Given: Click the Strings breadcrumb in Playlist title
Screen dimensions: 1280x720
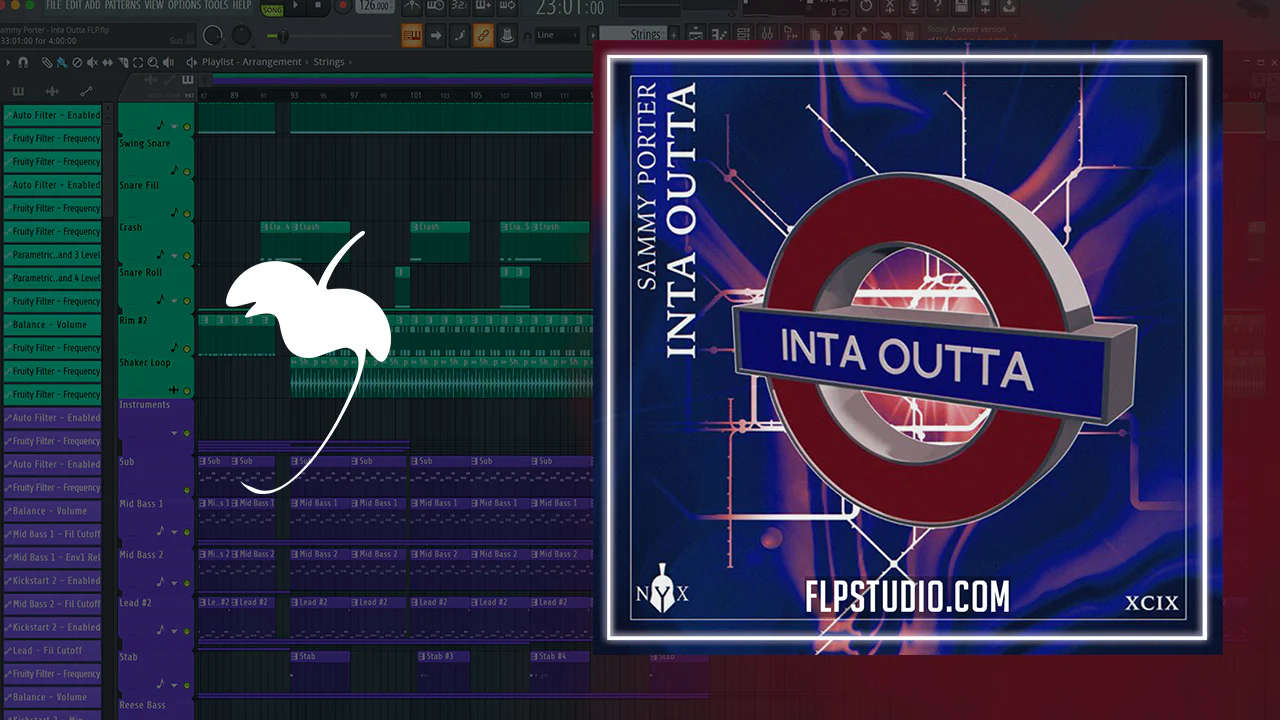Looking at the screenshot, I should 329,62.
